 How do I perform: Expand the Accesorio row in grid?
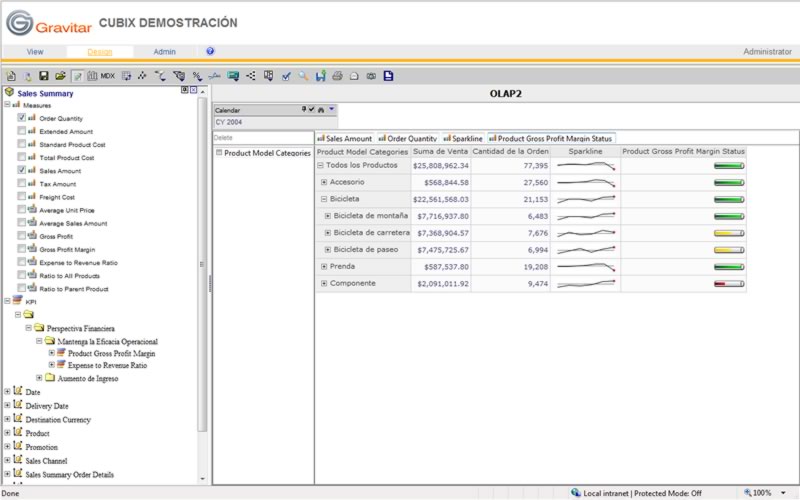[324, 182]
